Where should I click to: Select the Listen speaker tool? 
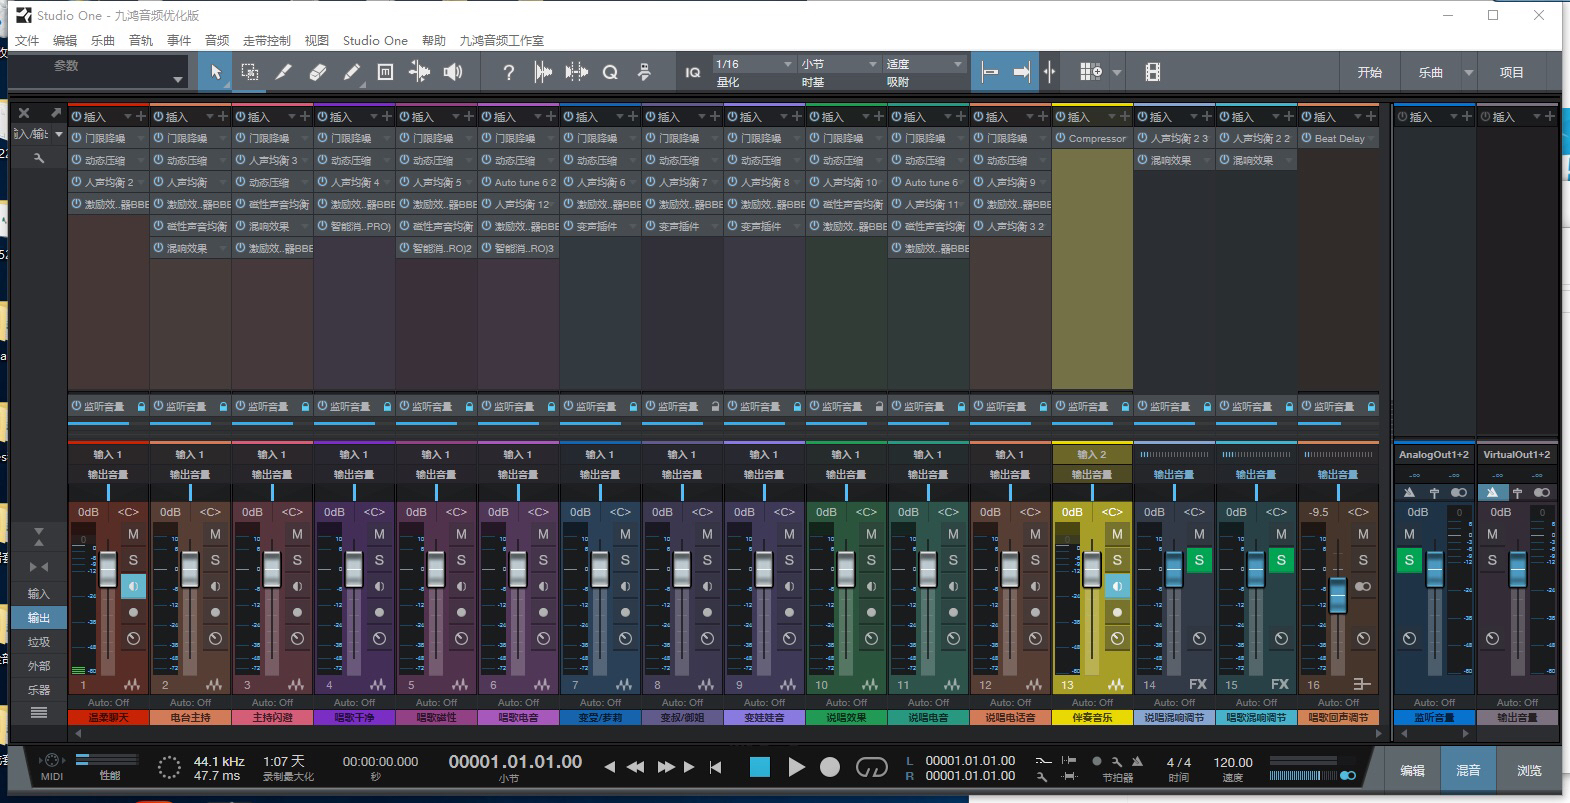pyautogui.click(x=454, y=72)
